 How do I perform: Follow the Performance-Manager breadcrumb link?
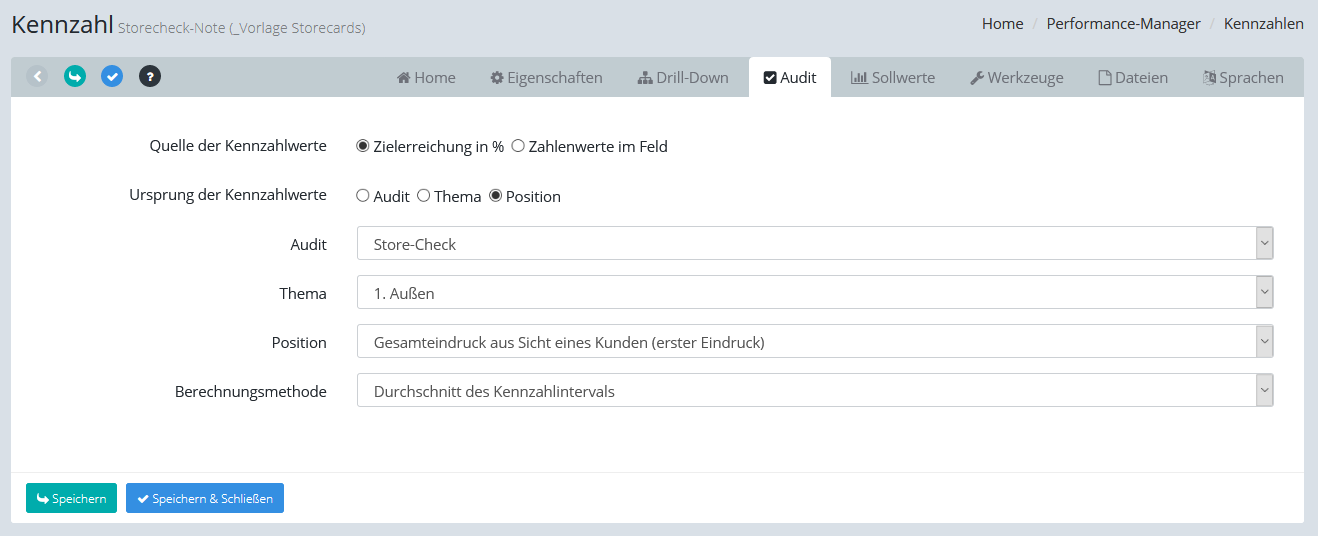pos(1123,24)
